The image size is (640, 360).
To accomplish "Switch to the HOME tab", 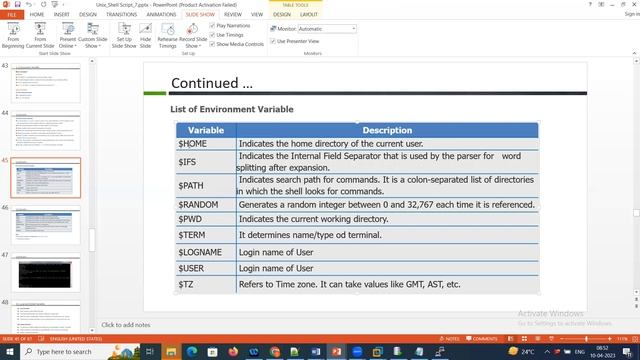I will coord(37,14).
